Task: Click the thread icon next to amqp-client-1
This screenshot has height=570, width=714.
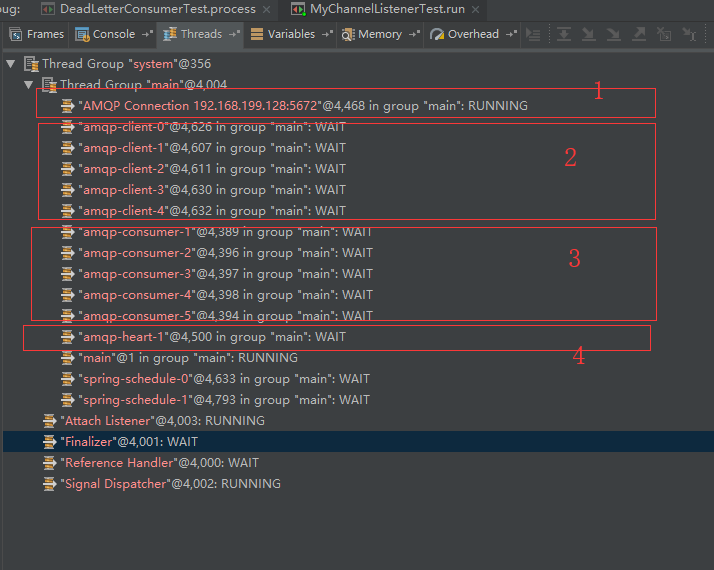Action: (67, 148)
